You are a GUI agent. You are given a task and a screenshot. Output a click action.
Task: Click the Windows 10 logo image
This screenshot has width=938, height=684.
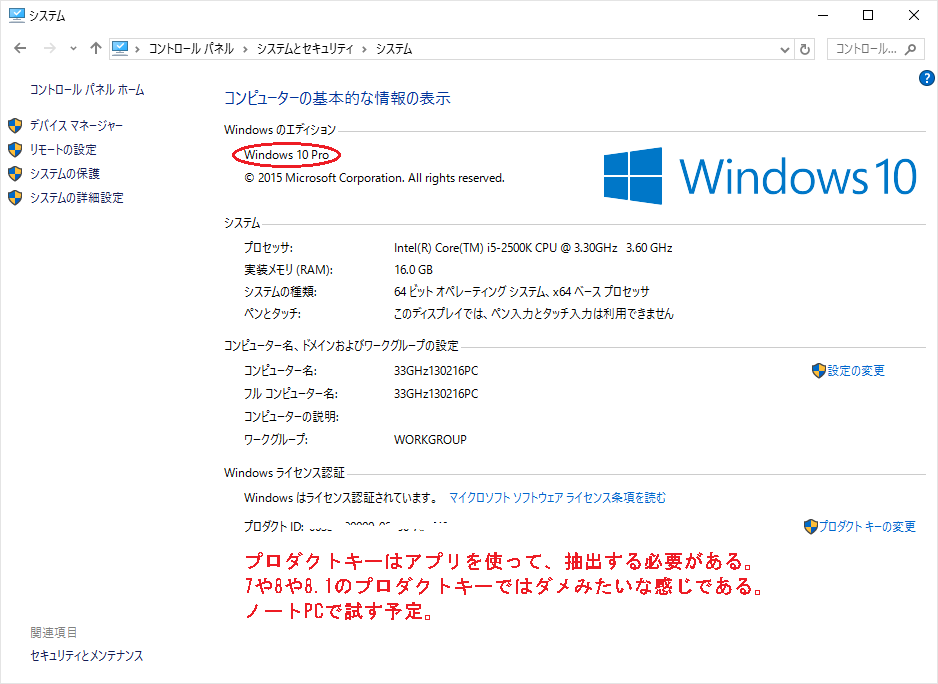[760, 176]
